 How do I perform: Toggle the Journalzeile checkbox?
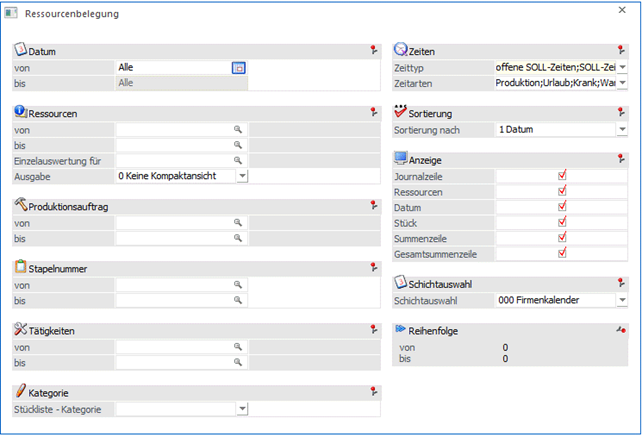click(562, 175)
